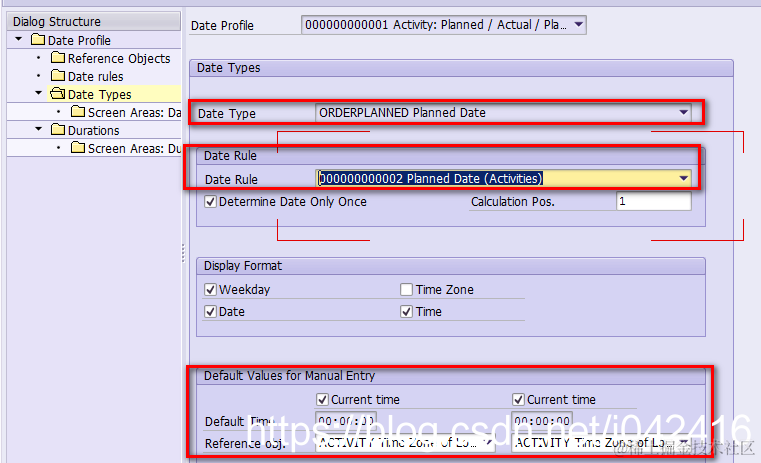Image resolution: width=761 pixels, height=463 pixels.
Task: Open Reference Objects in dialog structure
Action: (119, 59)
